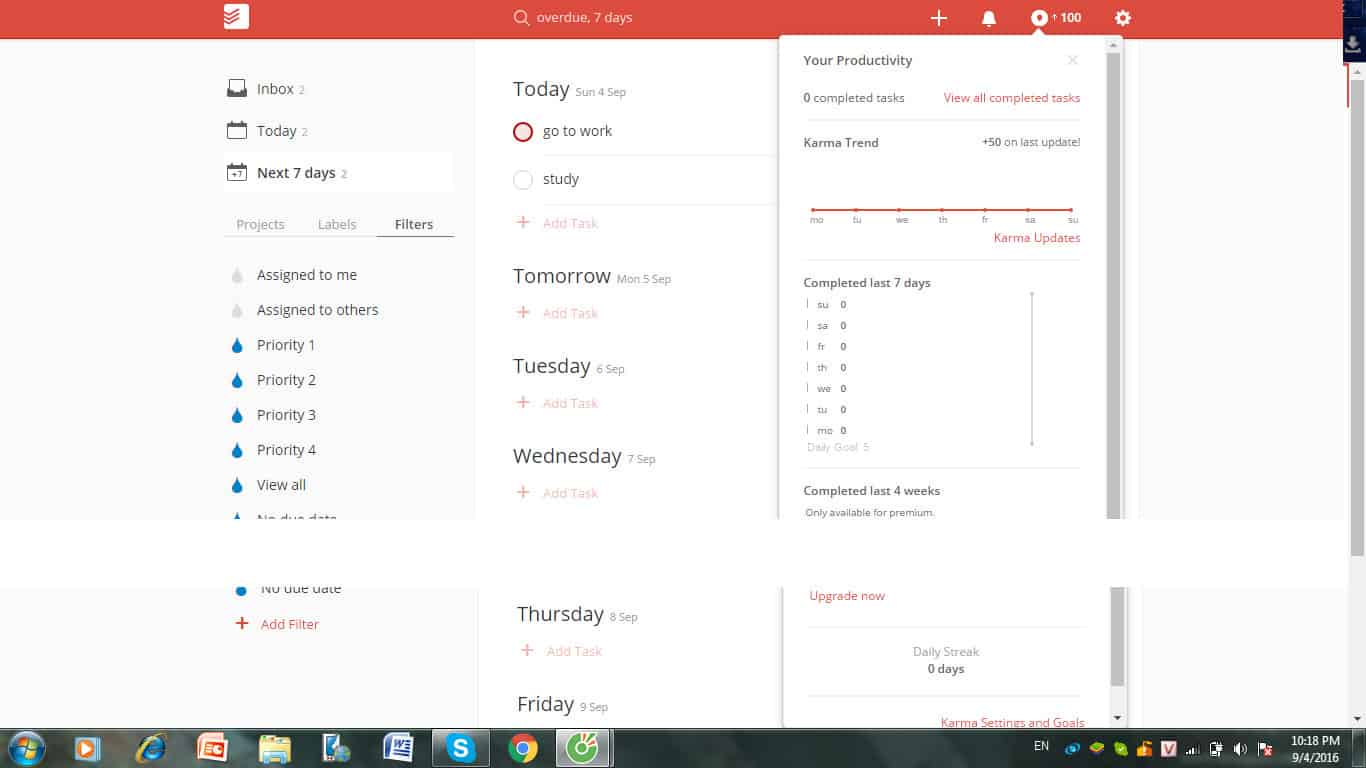Open the Karma Updates link

coord(1036,238)
